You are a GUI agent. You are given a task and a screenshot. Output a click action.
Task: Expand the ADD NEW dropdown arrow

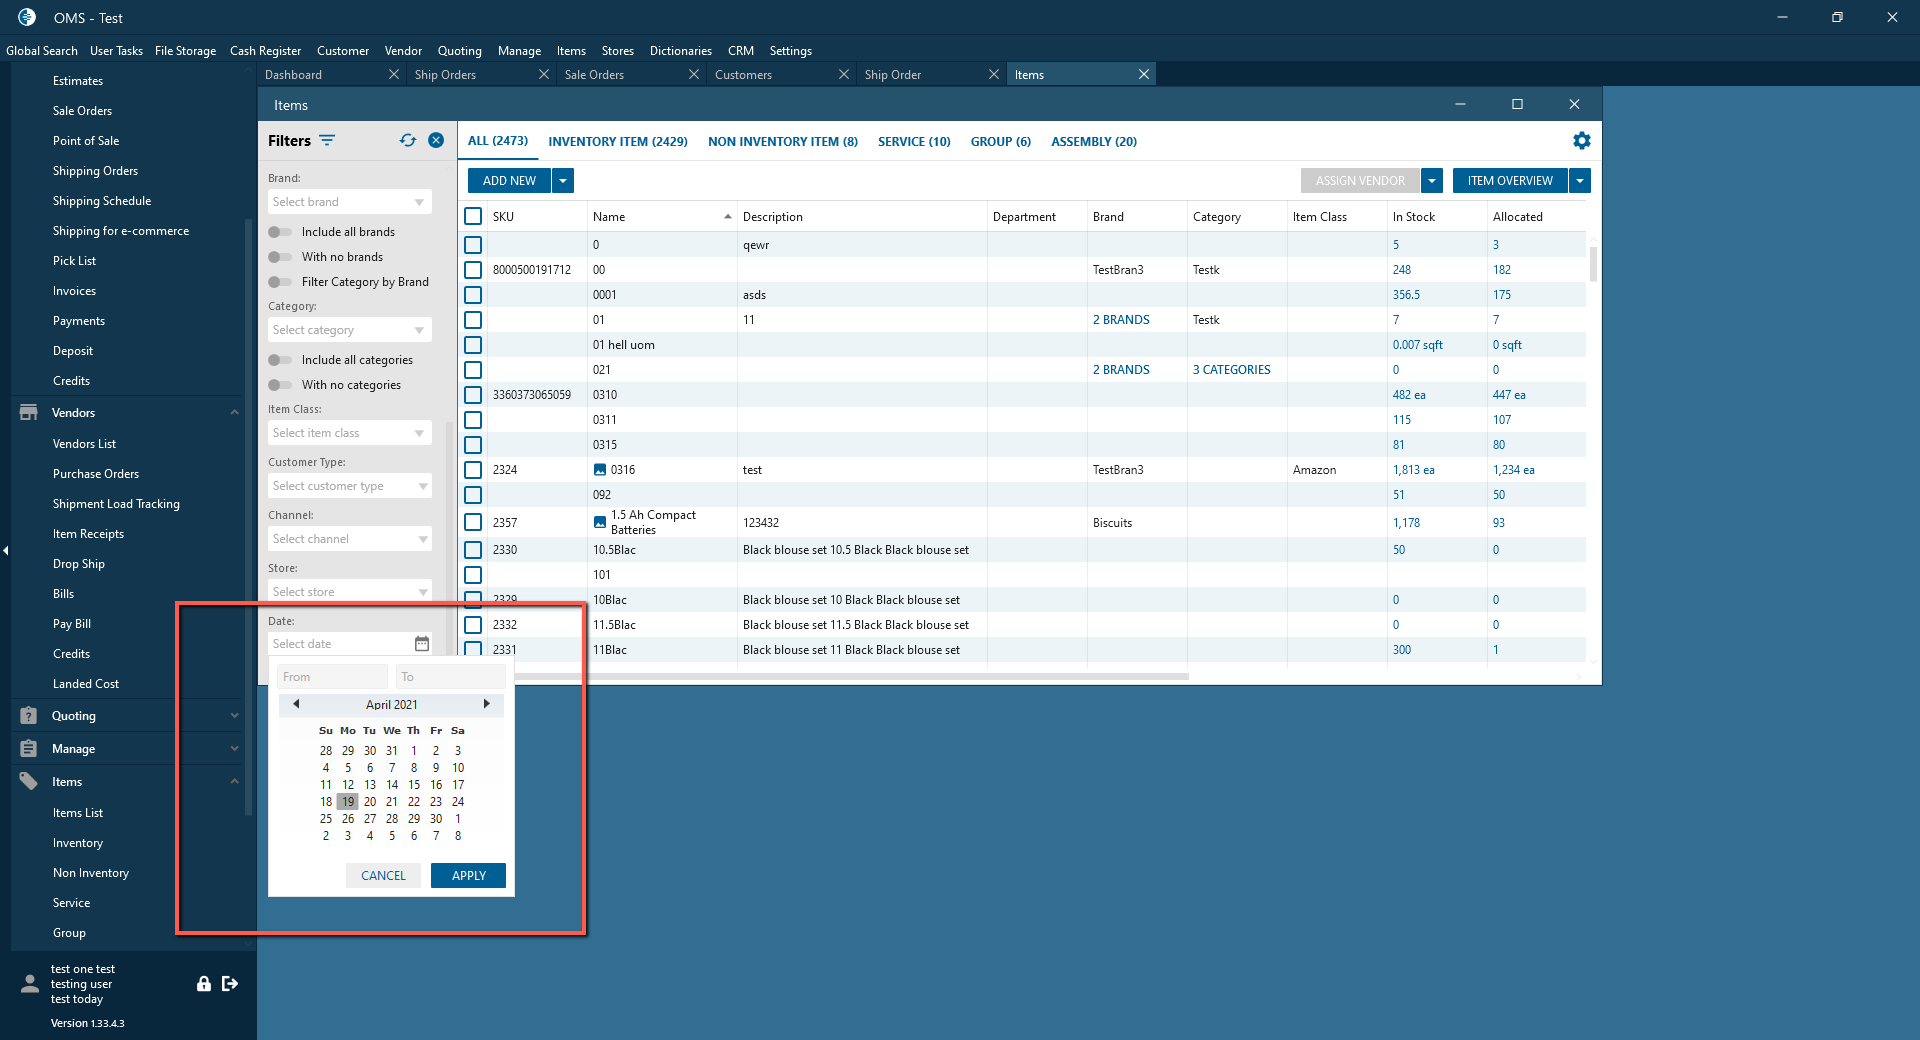click(563, 181)
